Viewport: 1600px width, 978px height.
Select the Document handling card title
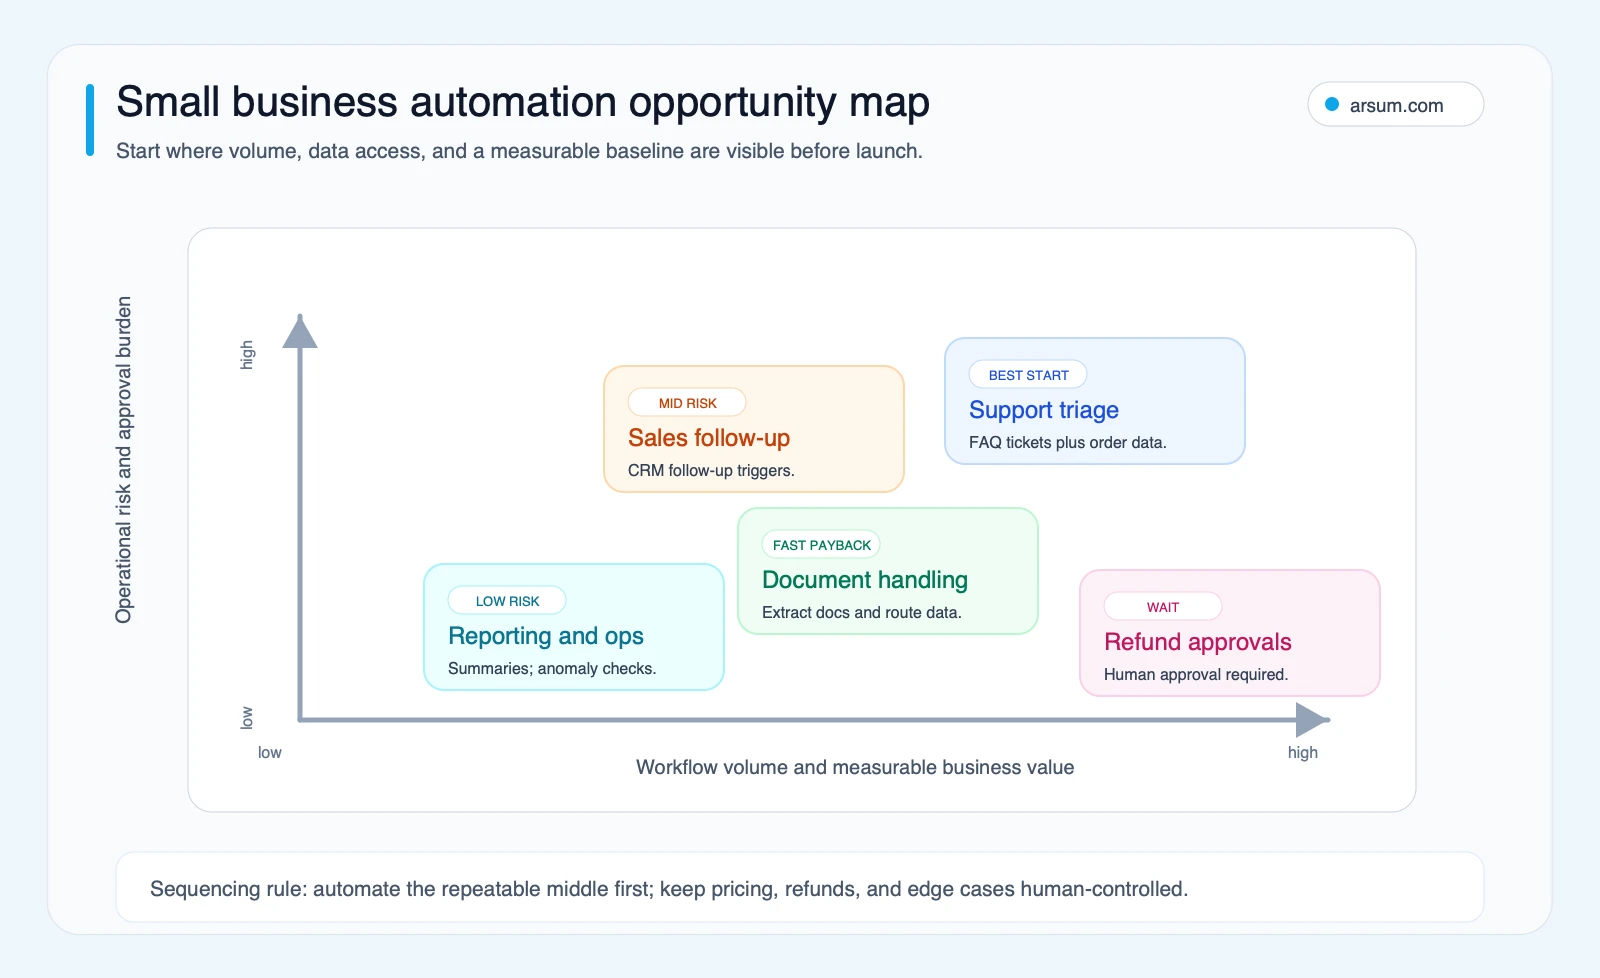[x=865, y=580]
